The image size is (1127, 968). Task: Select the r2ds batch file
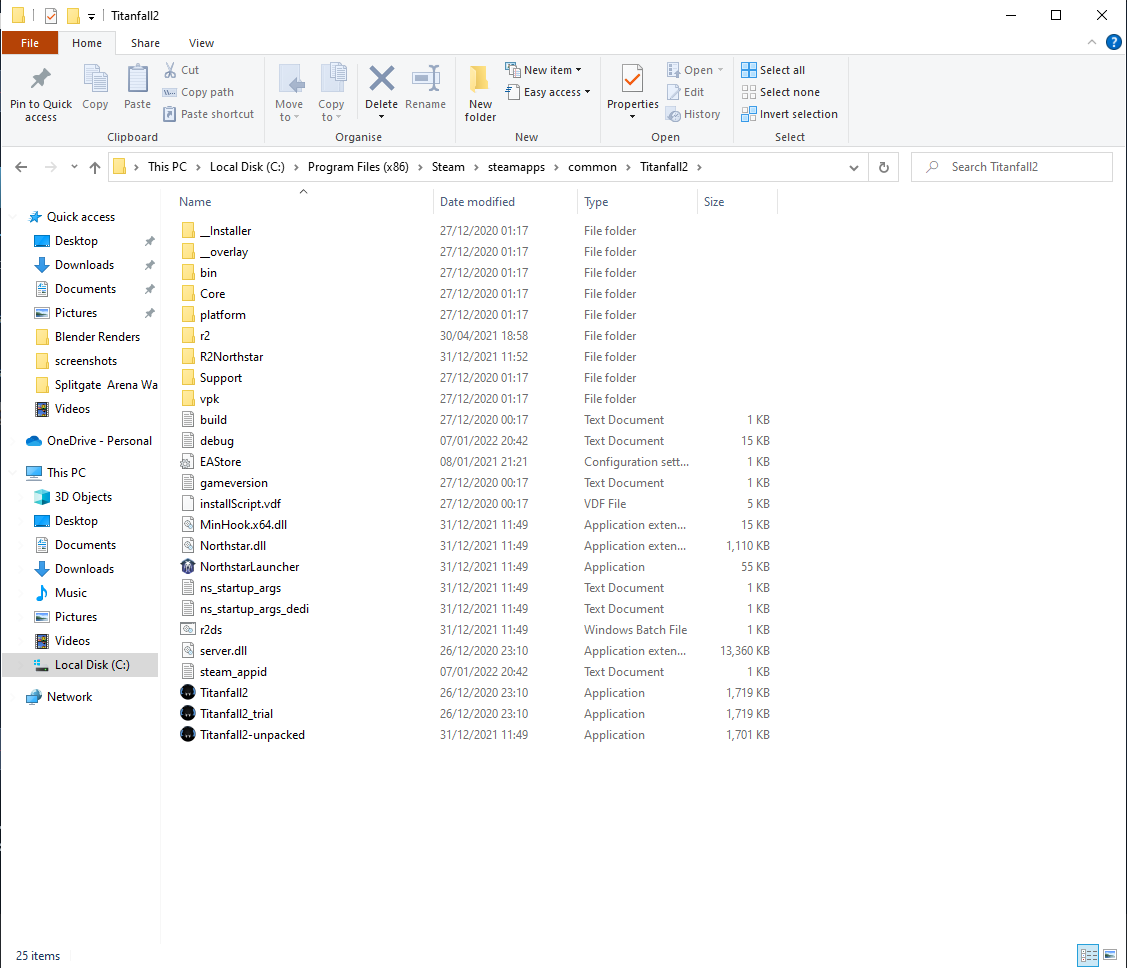(211, 630)
